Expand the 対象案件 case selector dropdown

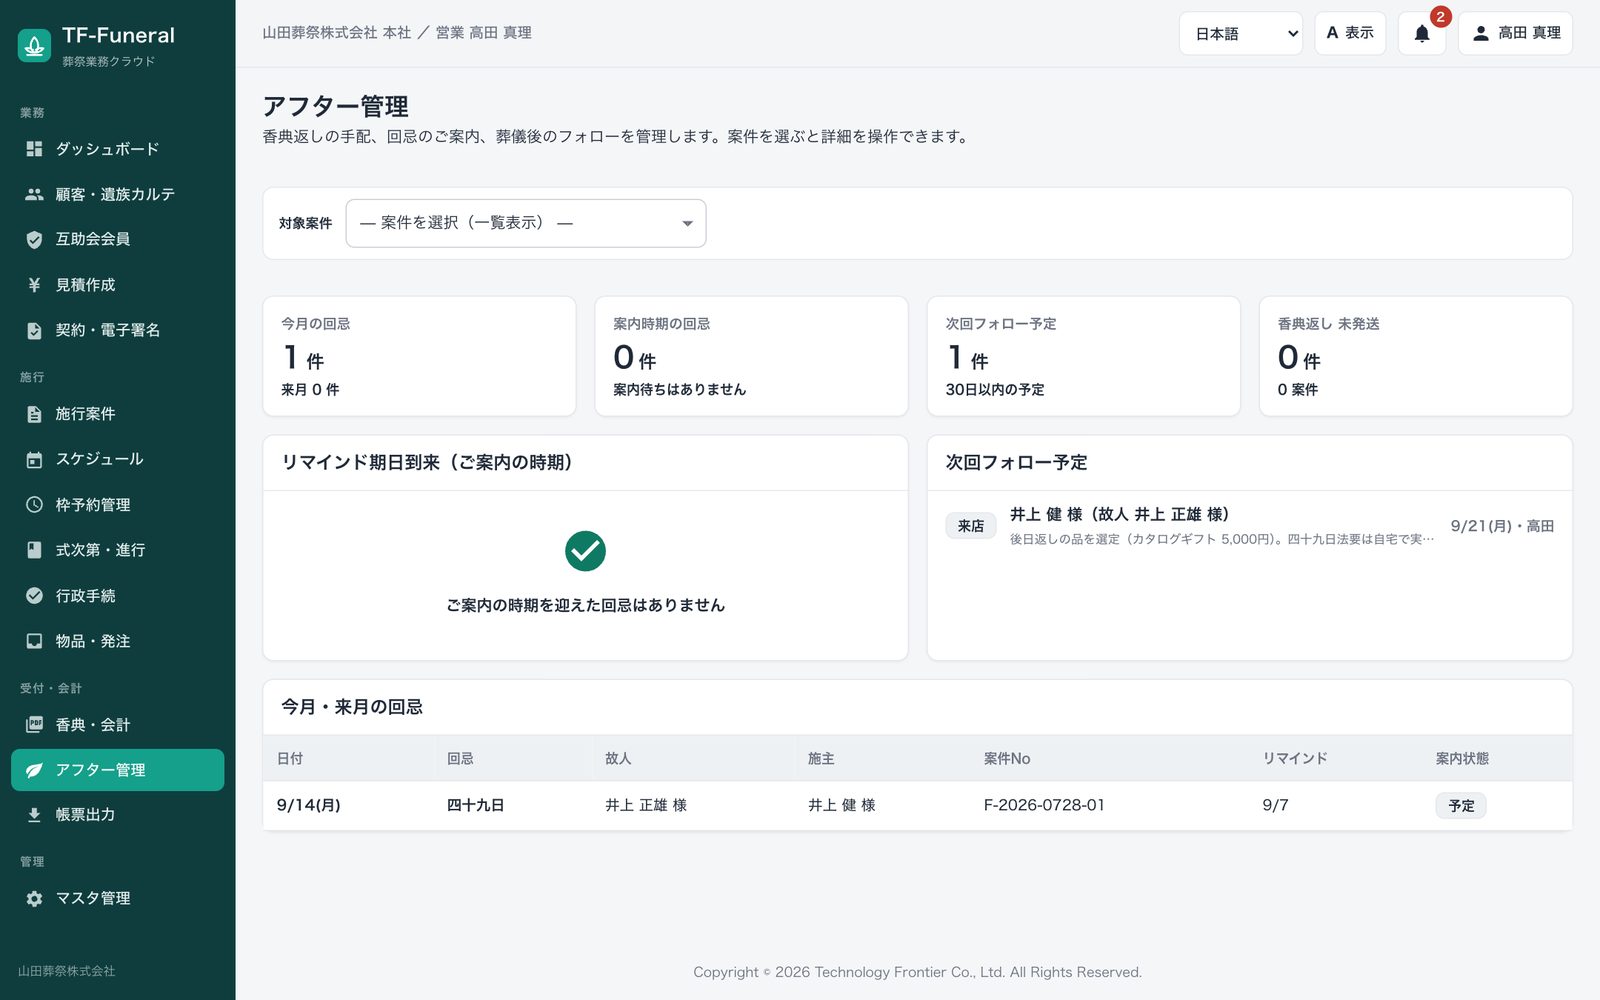coord(526,223)
